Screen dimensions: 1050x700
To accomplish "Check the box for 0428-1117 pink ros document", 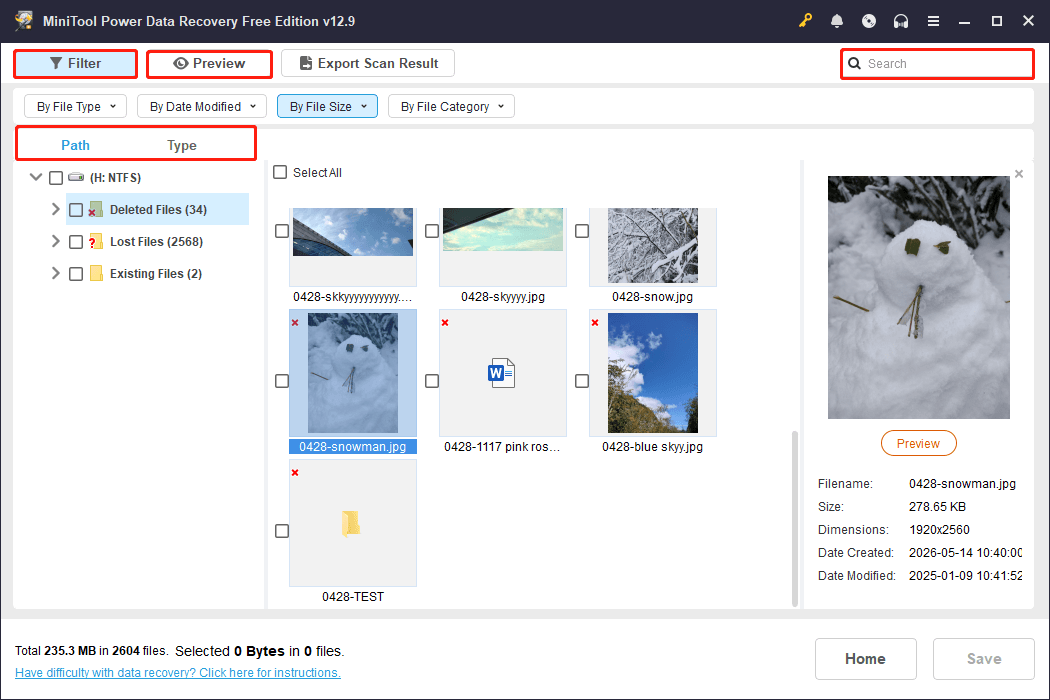I will 432,380.
